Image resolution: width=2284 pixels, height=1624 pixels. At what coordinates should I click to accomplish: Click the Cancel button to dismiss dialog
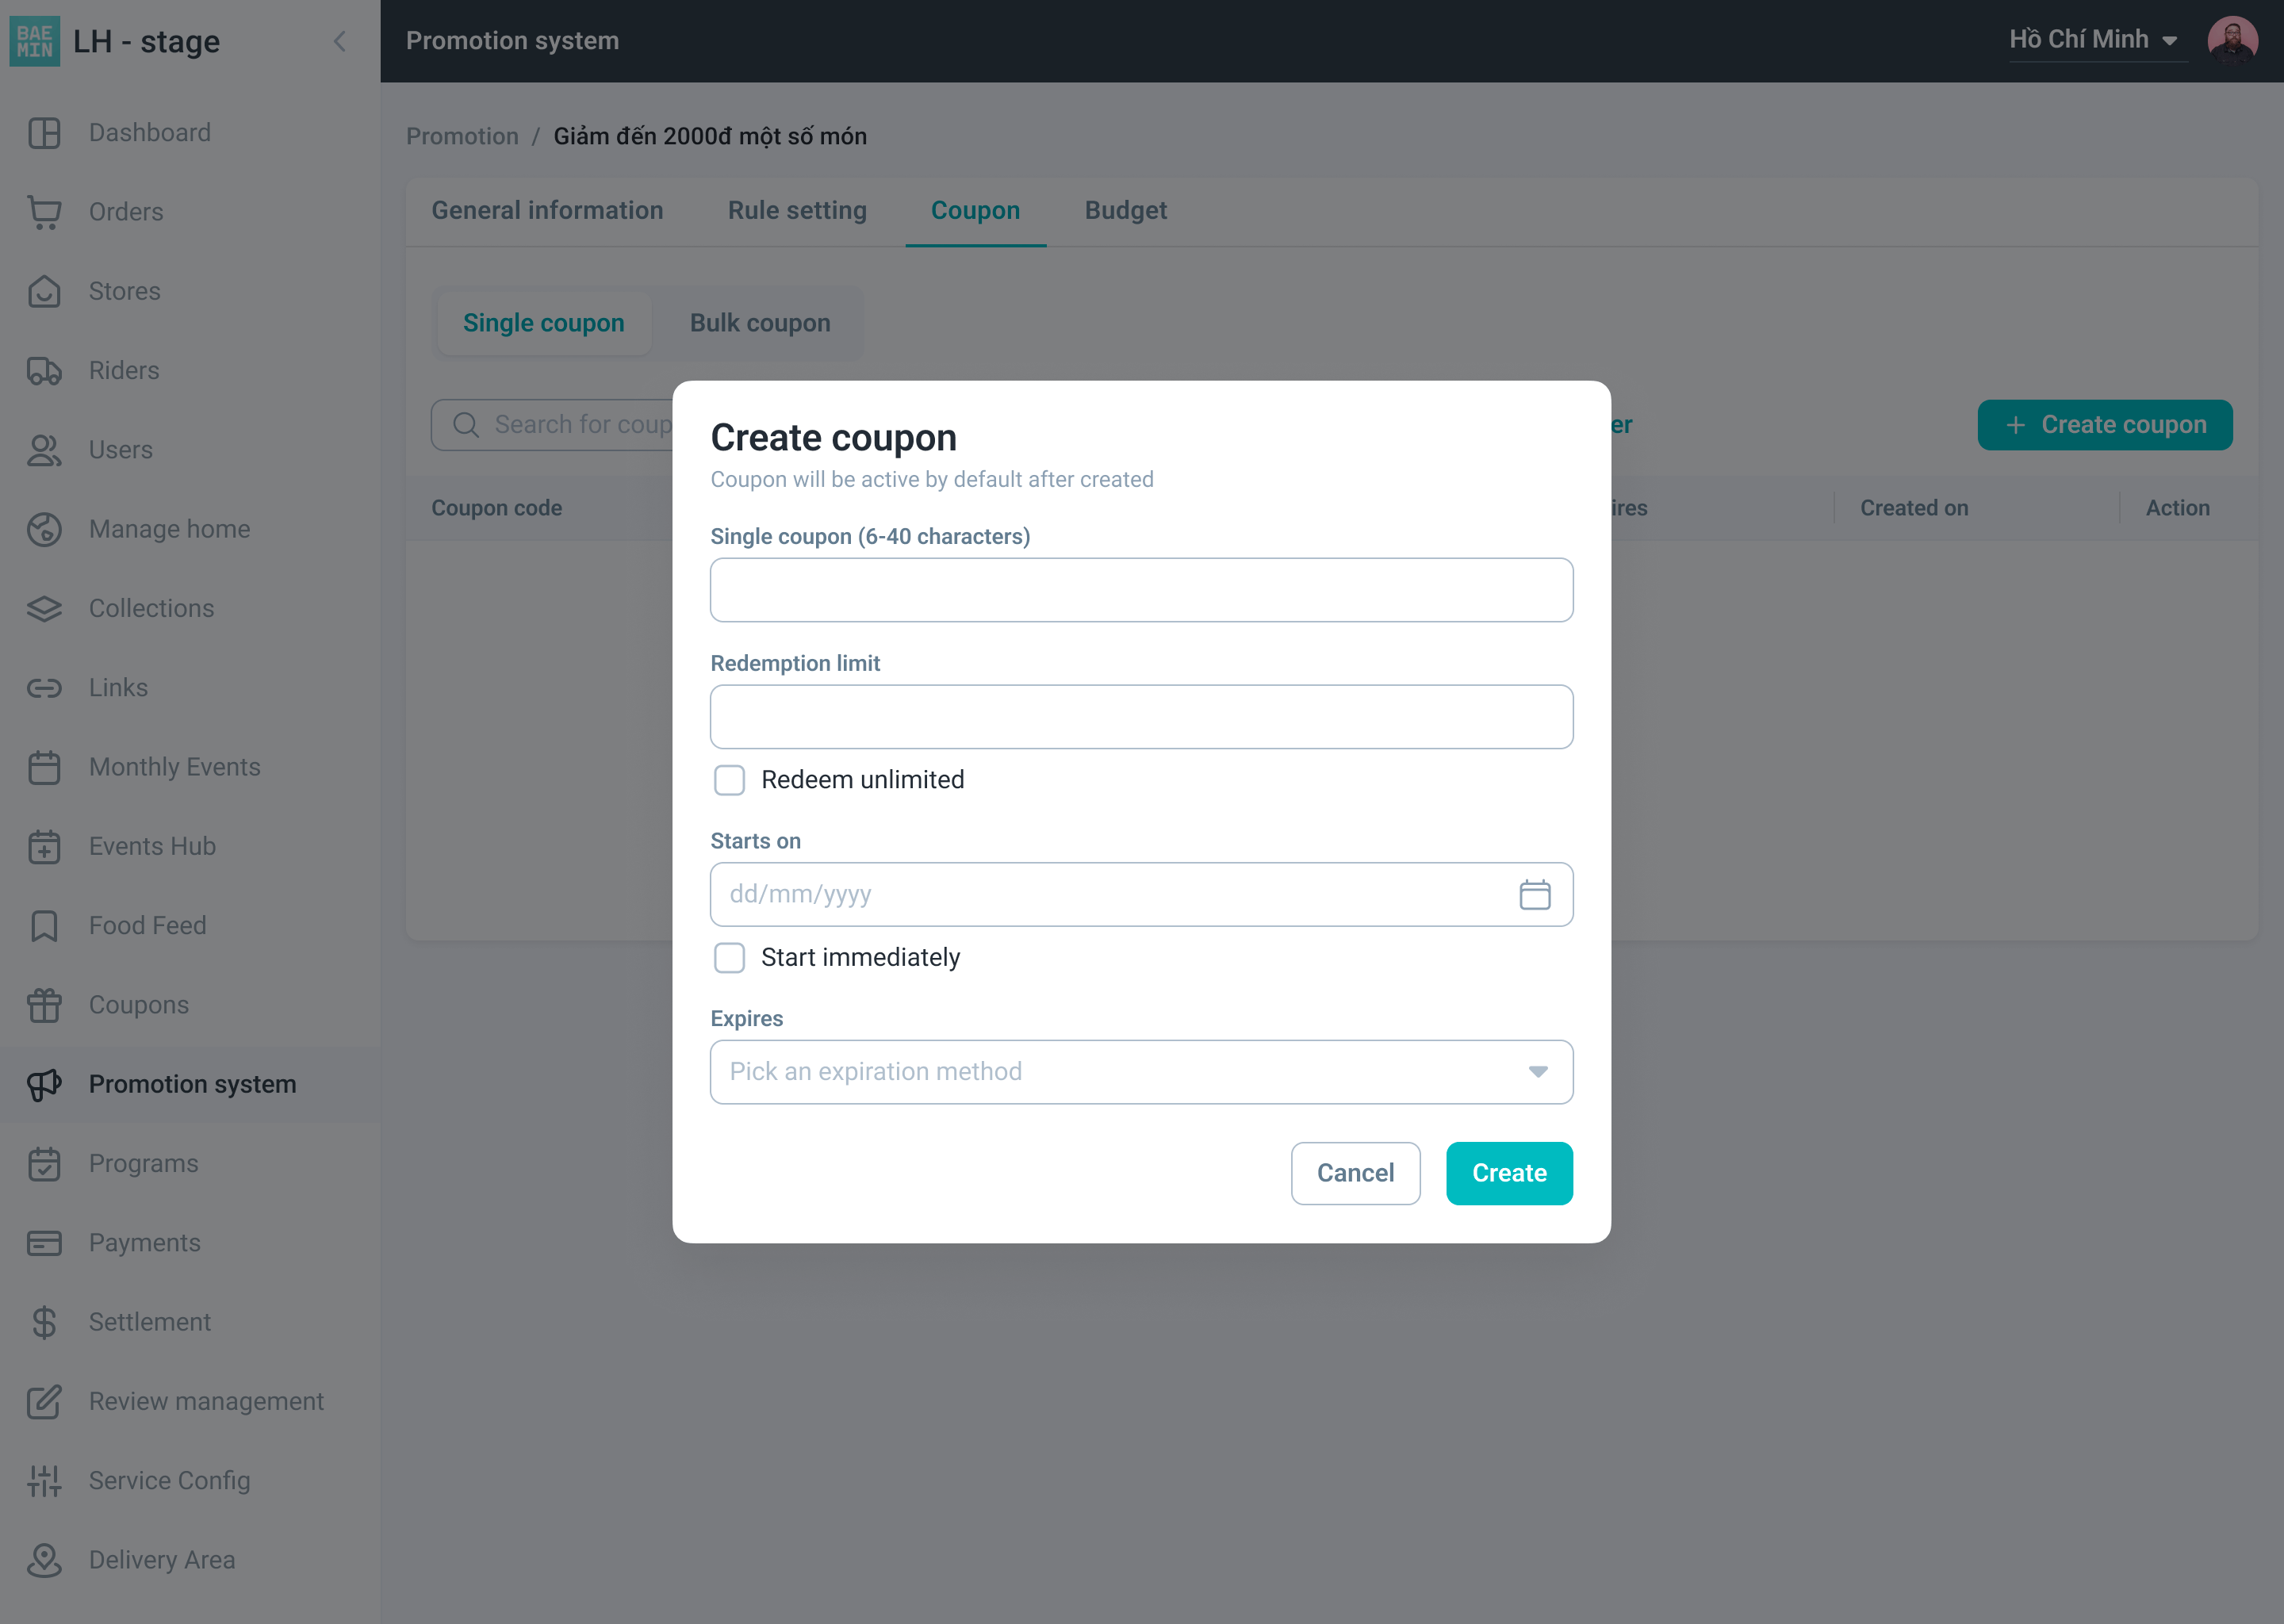[x=1356, y=1172]
